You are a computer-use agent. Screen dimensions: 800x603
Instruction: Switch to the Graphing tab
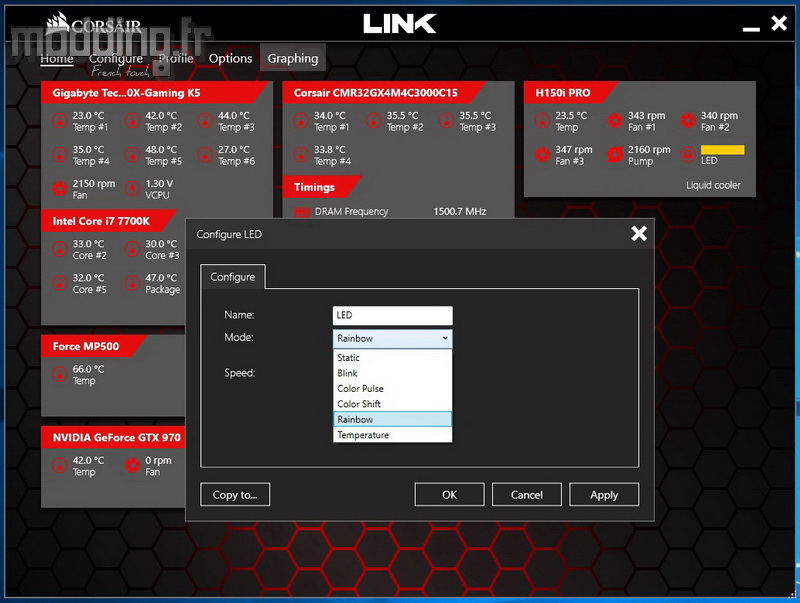pyautogui.click(x=293, y=59)
